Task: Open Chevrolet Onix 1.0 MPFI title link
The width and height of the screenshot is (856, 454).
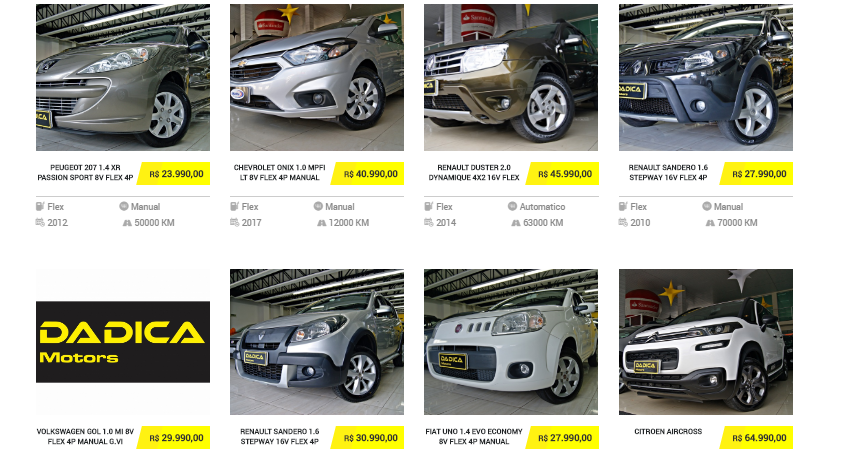Action: (280, 172)
